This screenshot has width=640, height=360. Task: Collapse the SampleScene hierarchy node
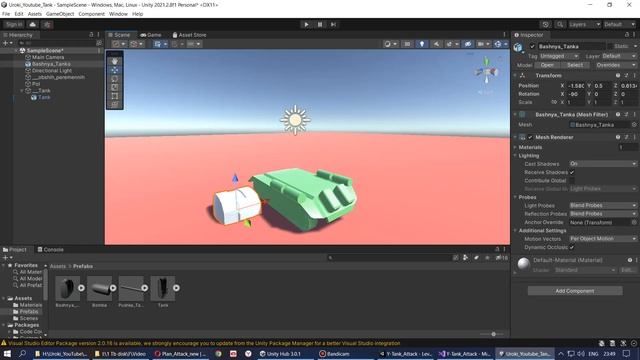16,51
